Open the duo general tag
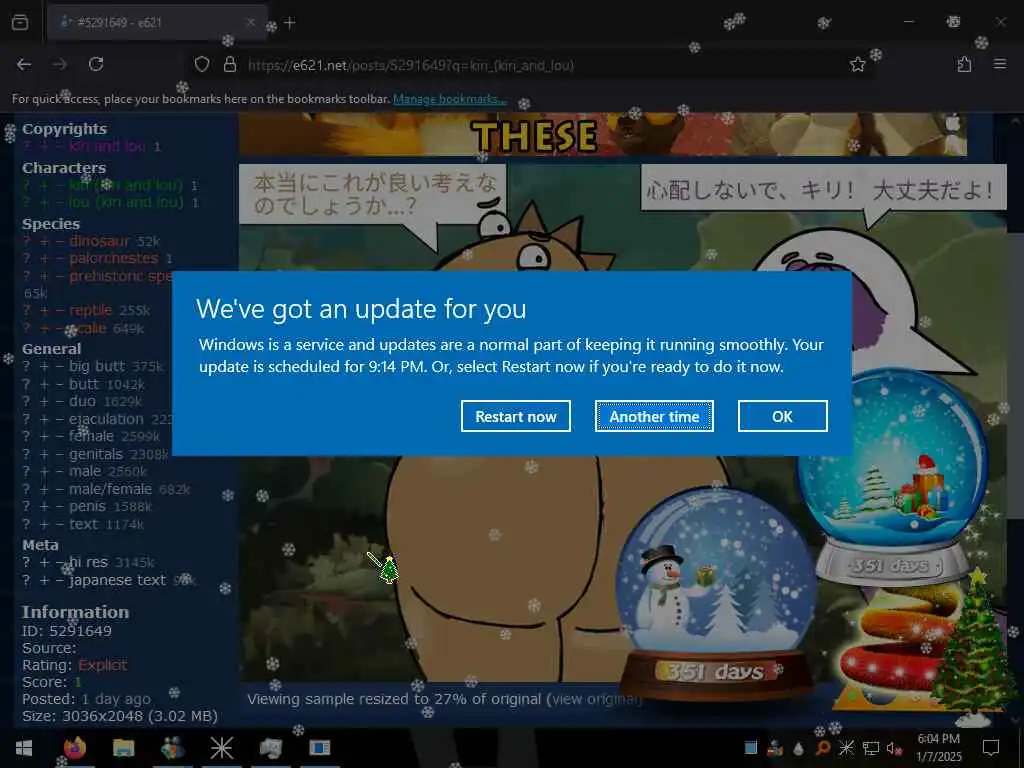This screenshot has height=768, width=1024. (82, 401)
